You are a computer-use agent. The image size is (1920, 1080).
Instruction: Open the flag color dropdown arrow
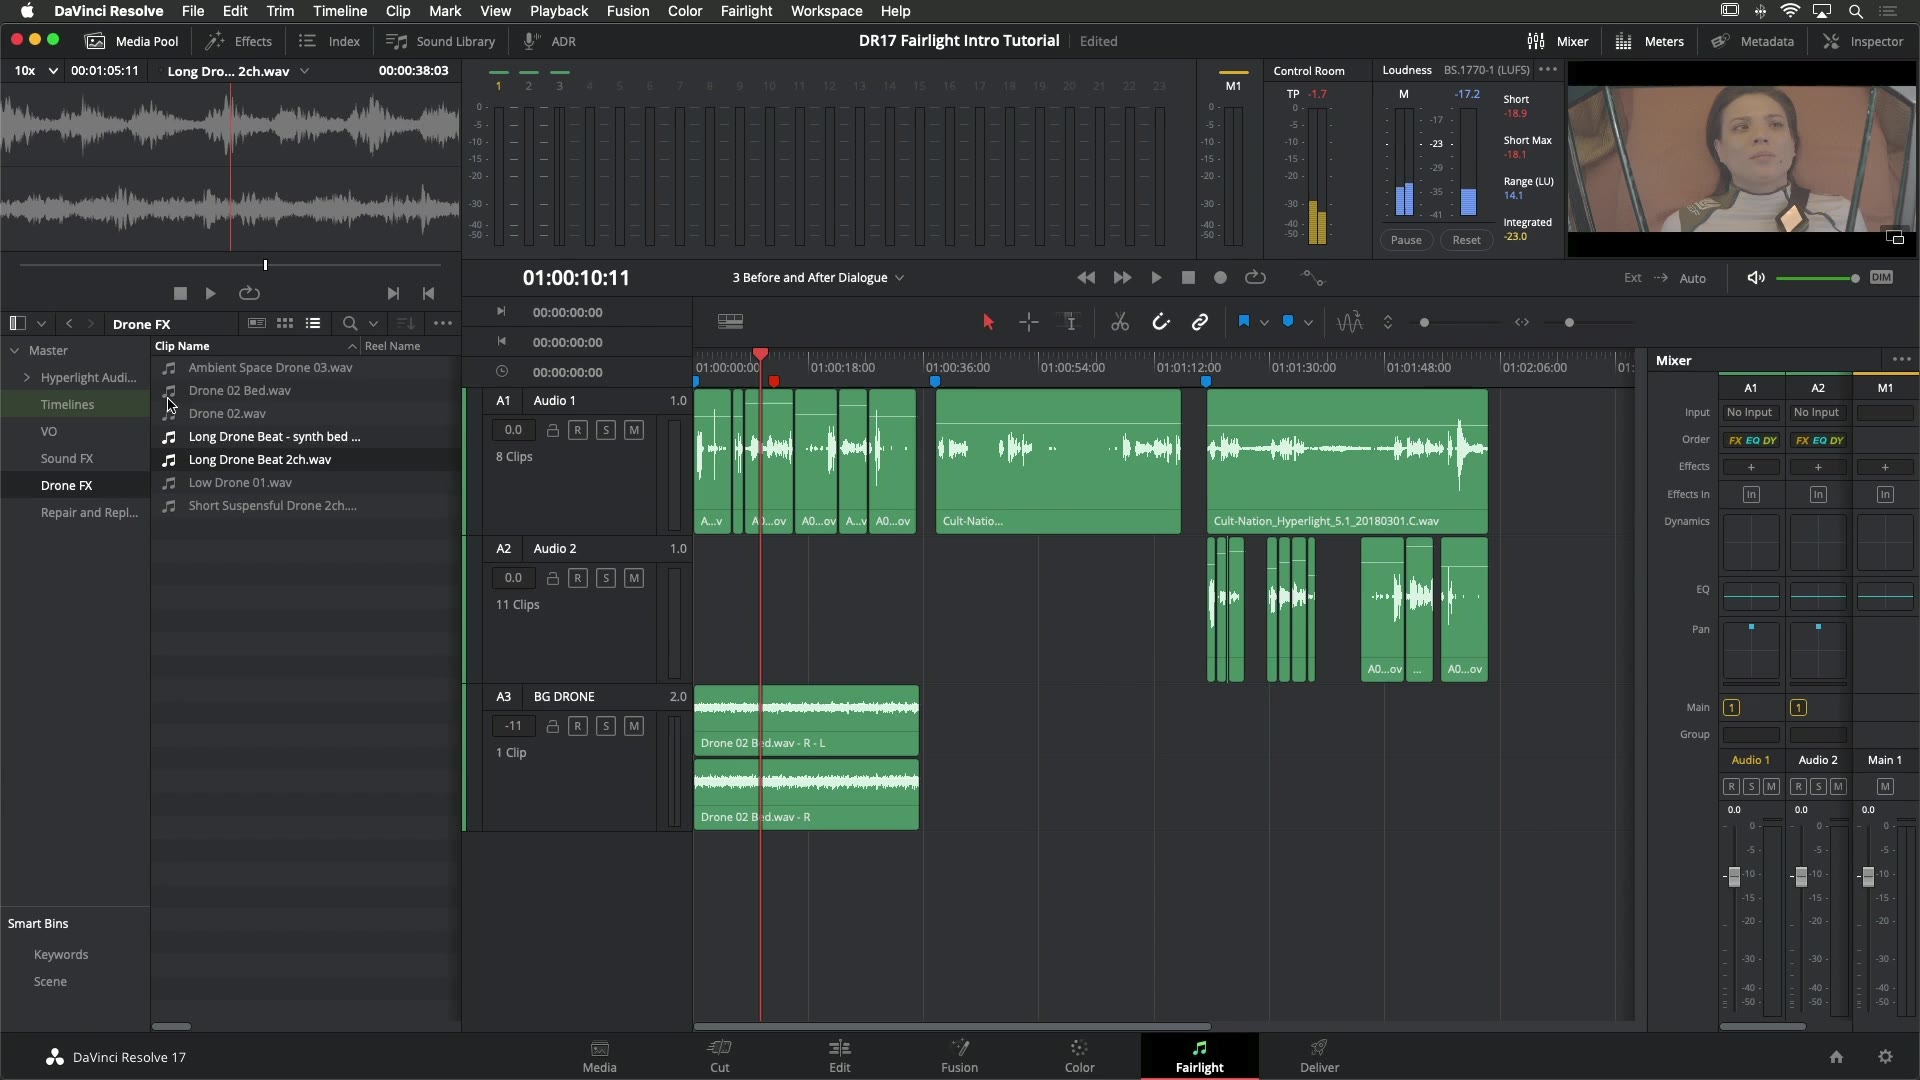point(1265,323)
